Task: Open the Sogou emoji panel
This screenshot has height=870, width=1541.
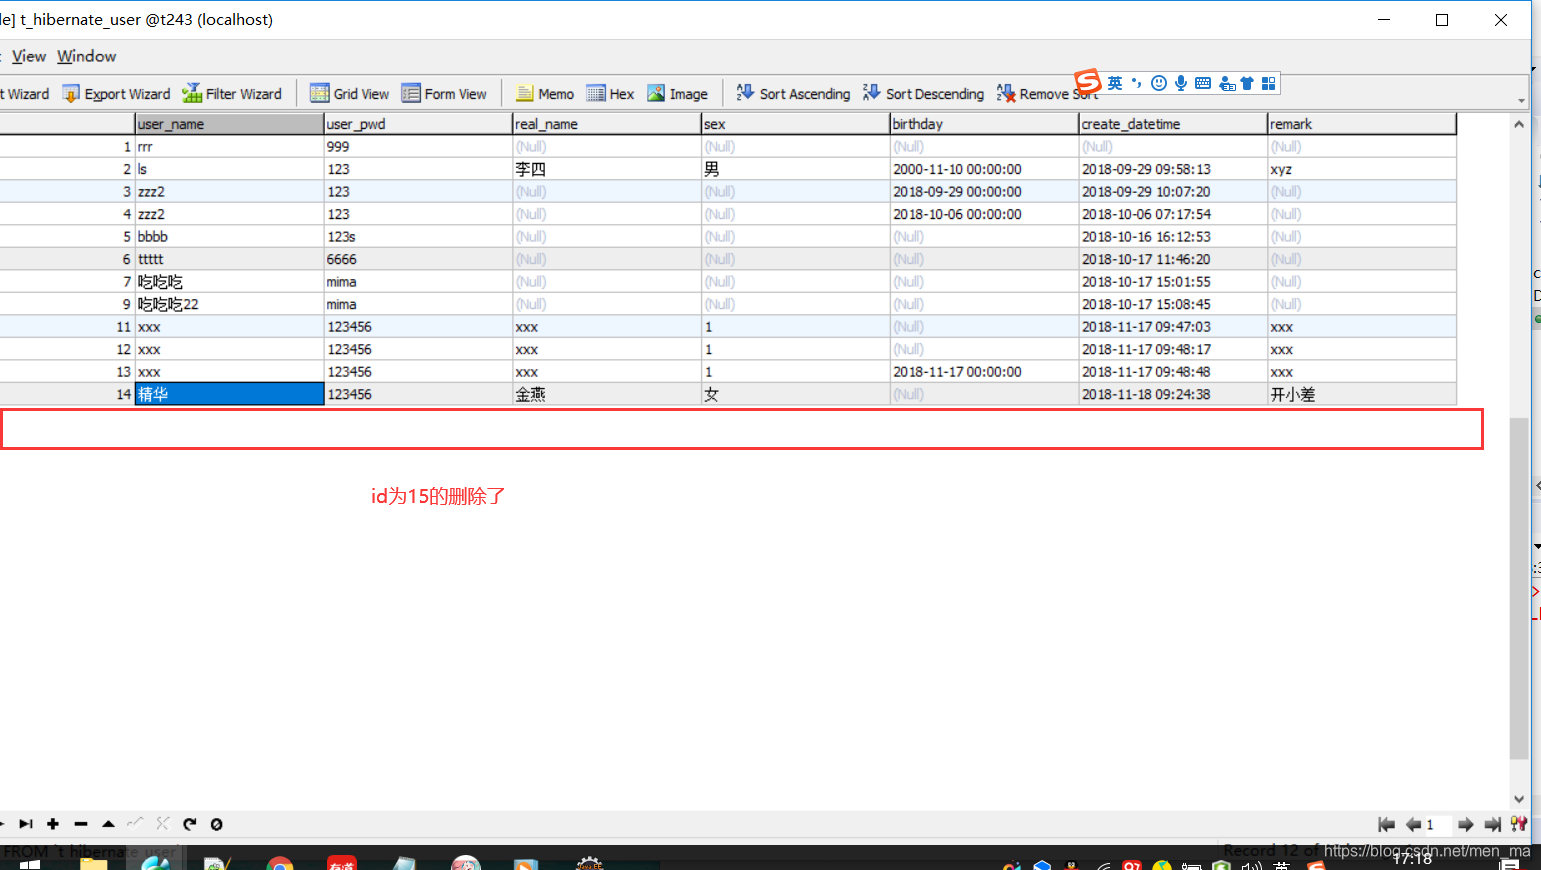Action: [1159, 83]
